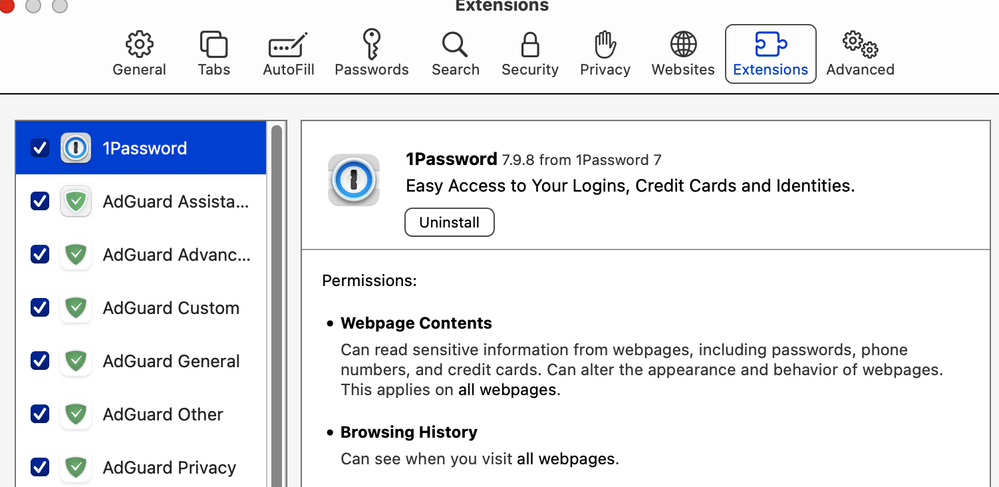Click the extensions list scrollbar
The image size is (999, 487).
pyautogui.click(x=277, y=300)
